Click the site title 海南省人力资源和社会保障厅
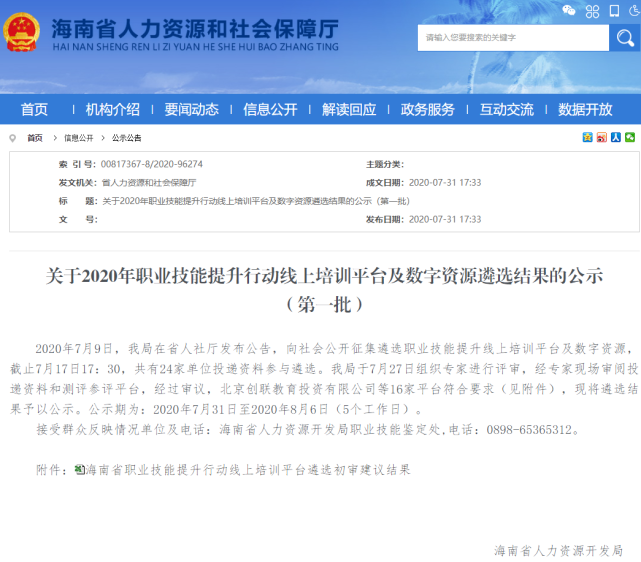Viewport: 641px width, 562px height. coord(195,29)
